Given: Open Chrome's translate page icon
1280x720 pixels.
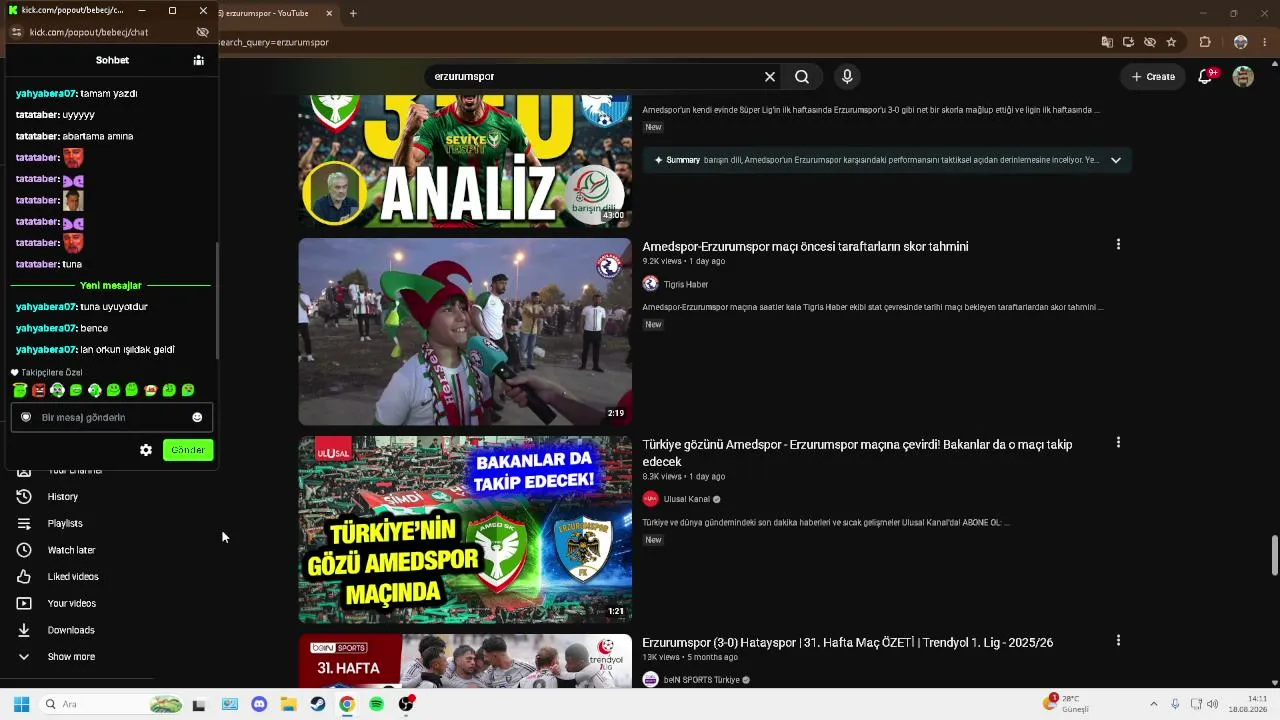Looking at the screenshot, I should [x=1107, y=42].
